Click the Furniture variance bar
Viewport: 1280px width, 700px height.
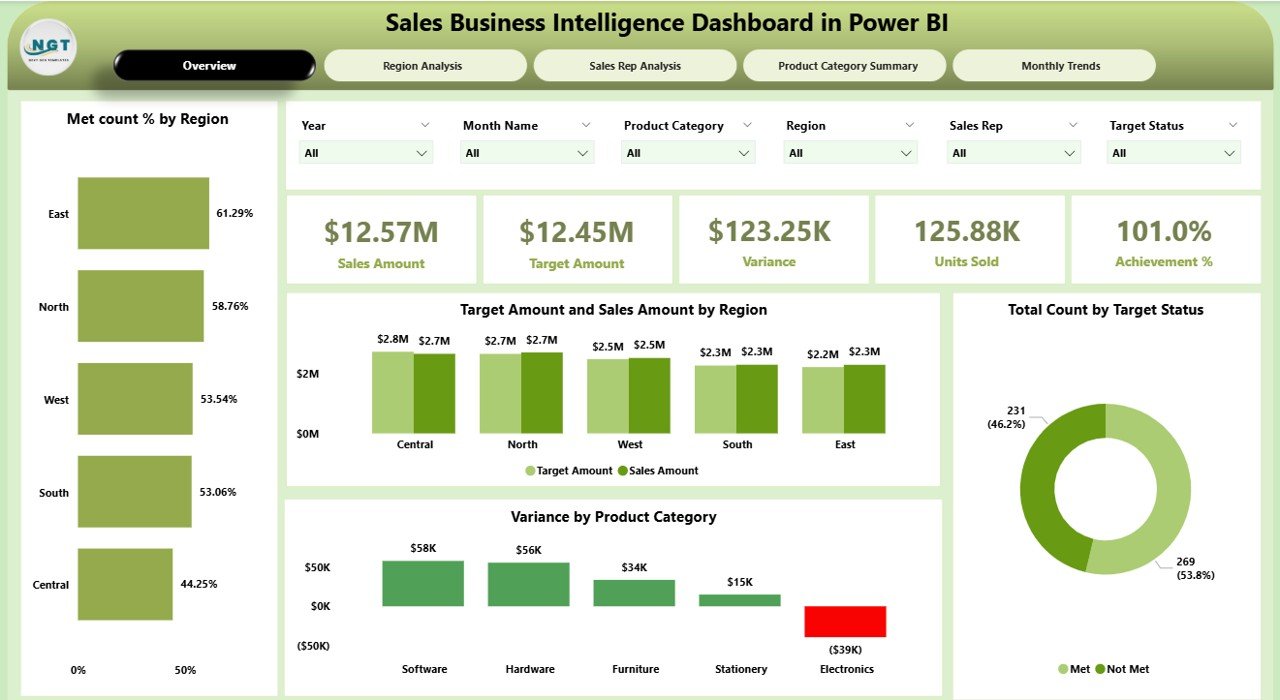point(634,593)
